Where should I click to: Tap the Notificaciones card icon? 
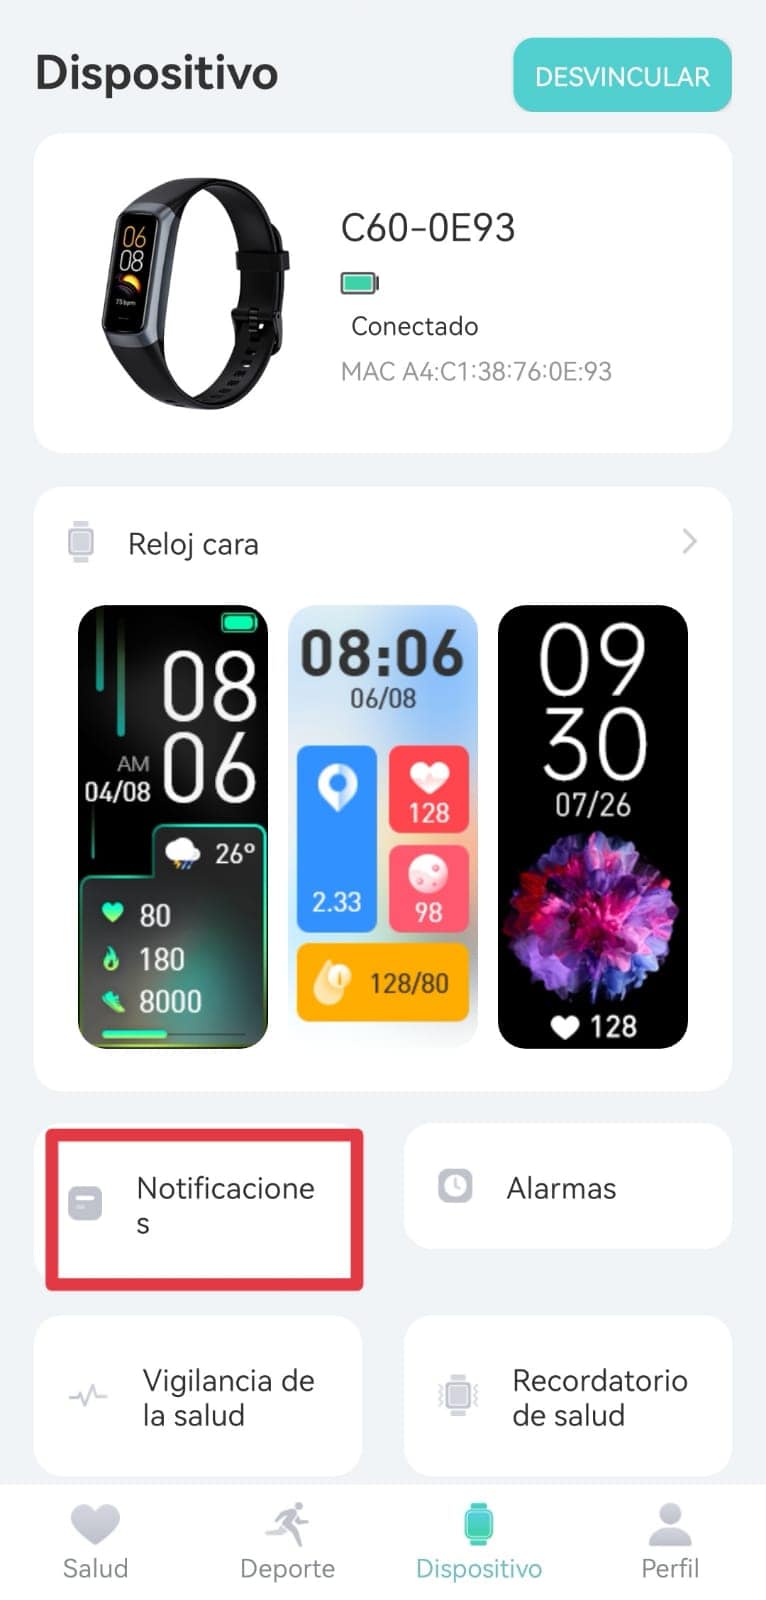tap(85, 1203)
